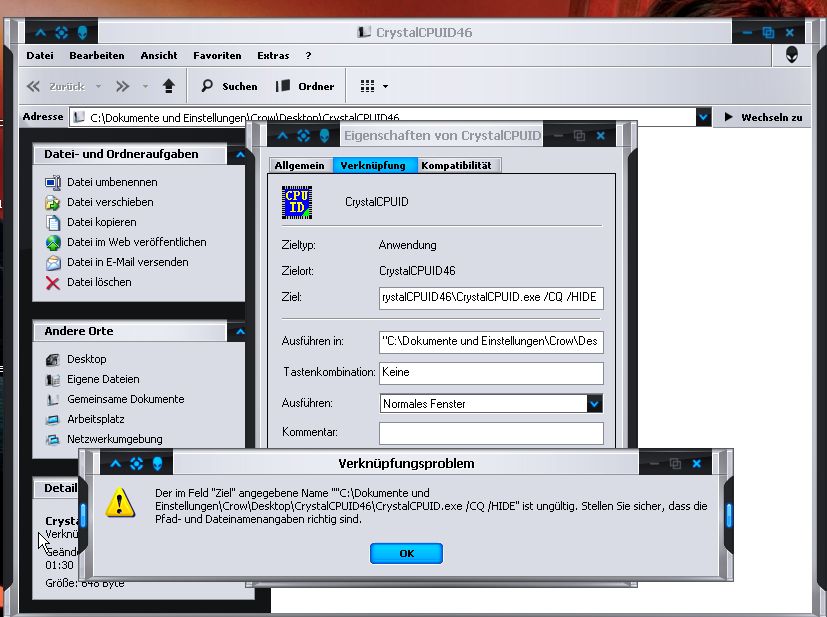The height and width of the screenshot is (617, 827).
Task: Open Eigene Dateien under Andere Orte
Action: (x=103, y=379)
